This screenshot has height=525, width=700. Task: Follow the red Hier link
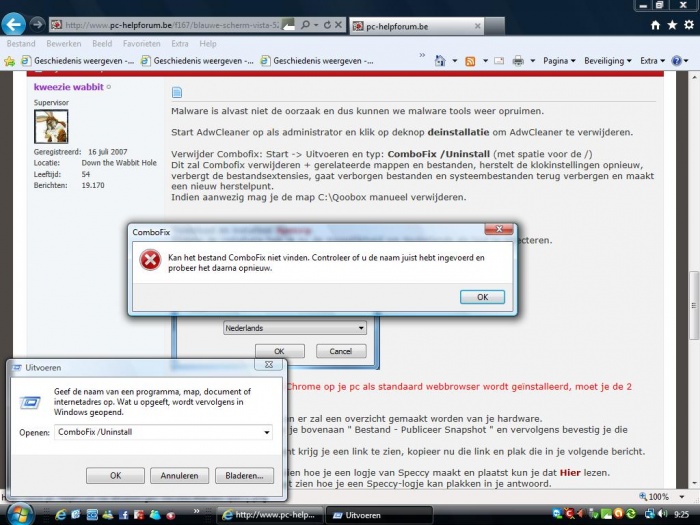570,472
